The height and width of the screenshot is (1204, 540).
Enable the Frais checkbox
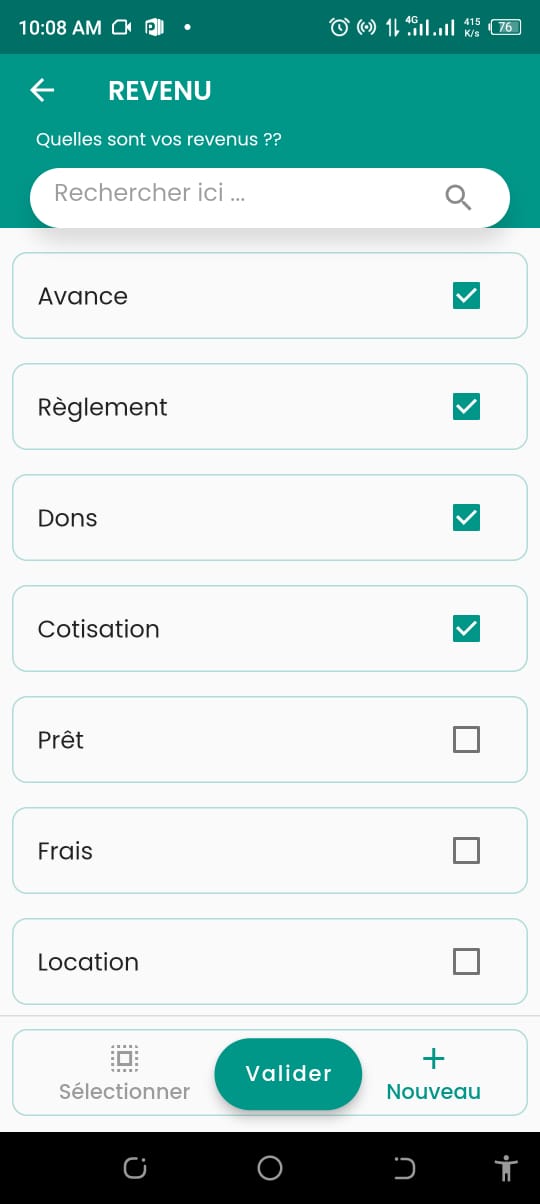click(x=466, y=851)
